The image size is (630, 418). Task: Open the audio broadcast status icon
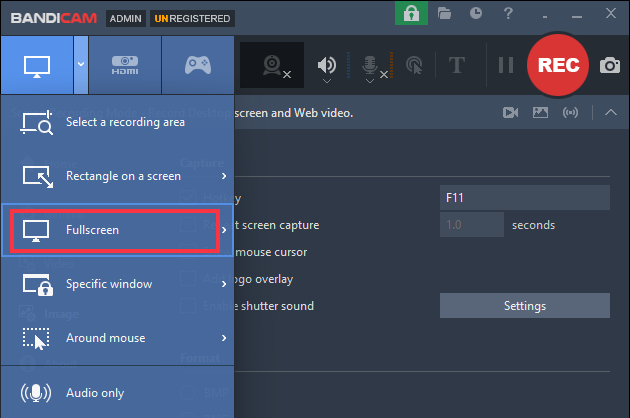tap(571, 113)
